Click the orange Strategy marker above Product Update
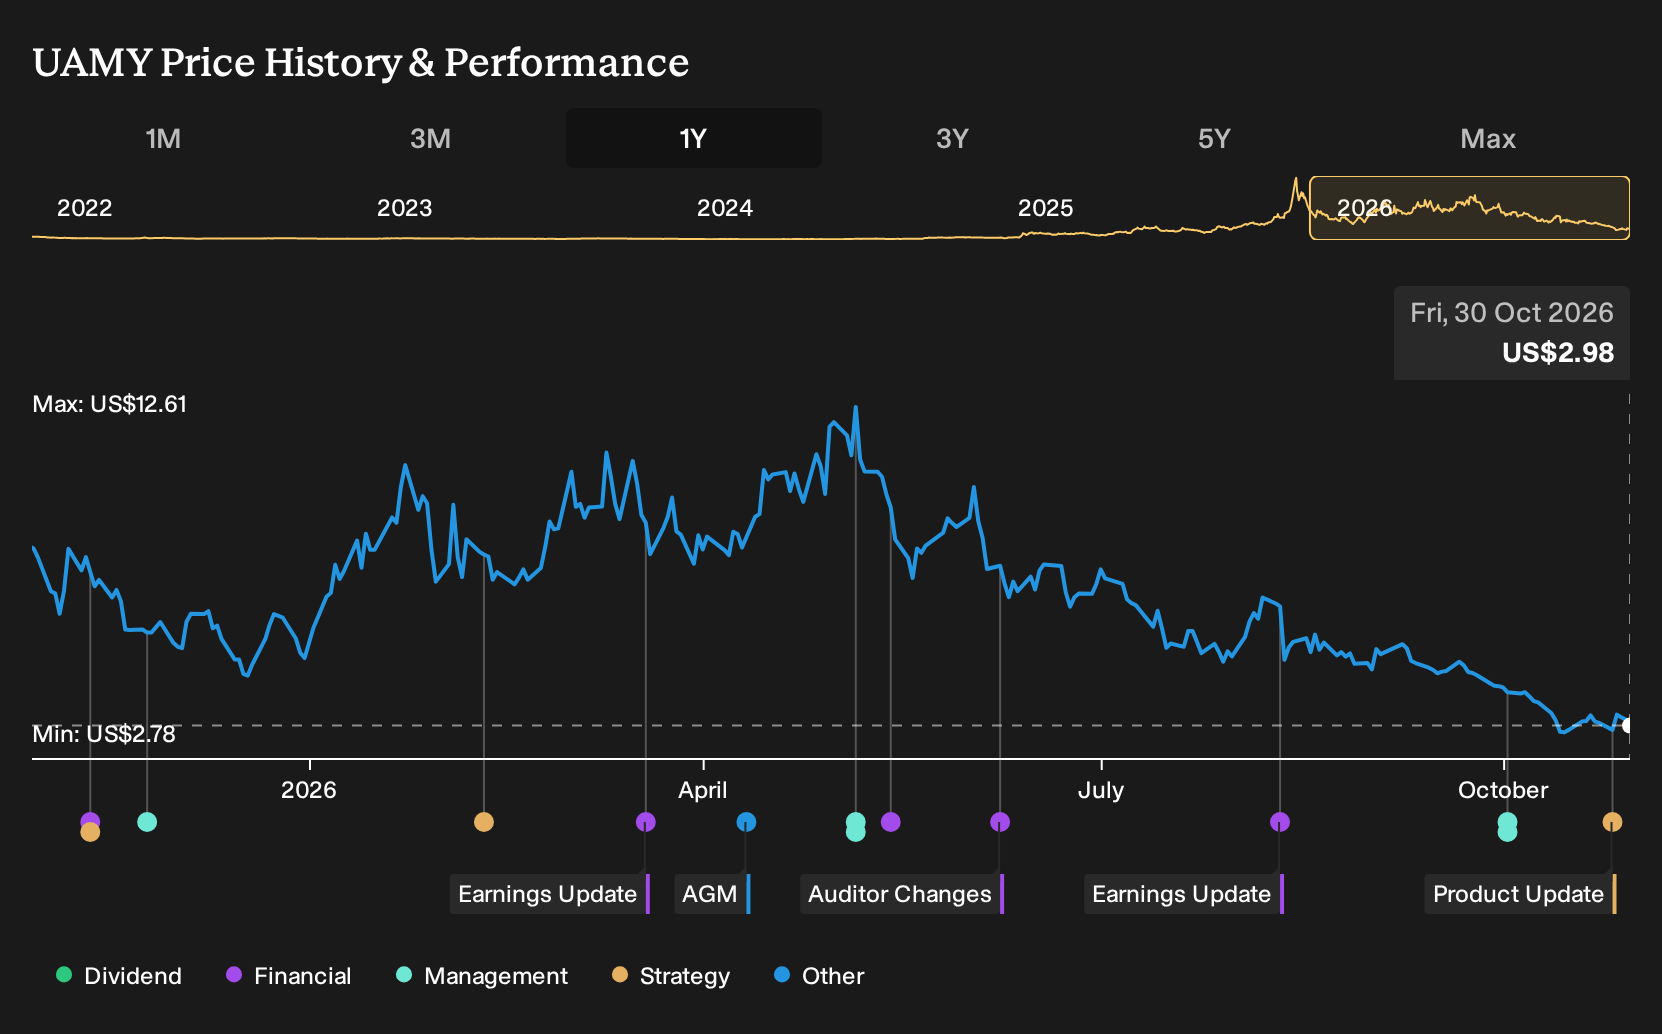The height and width of the screenshot is (1034, 1662). coord(1612,822)
